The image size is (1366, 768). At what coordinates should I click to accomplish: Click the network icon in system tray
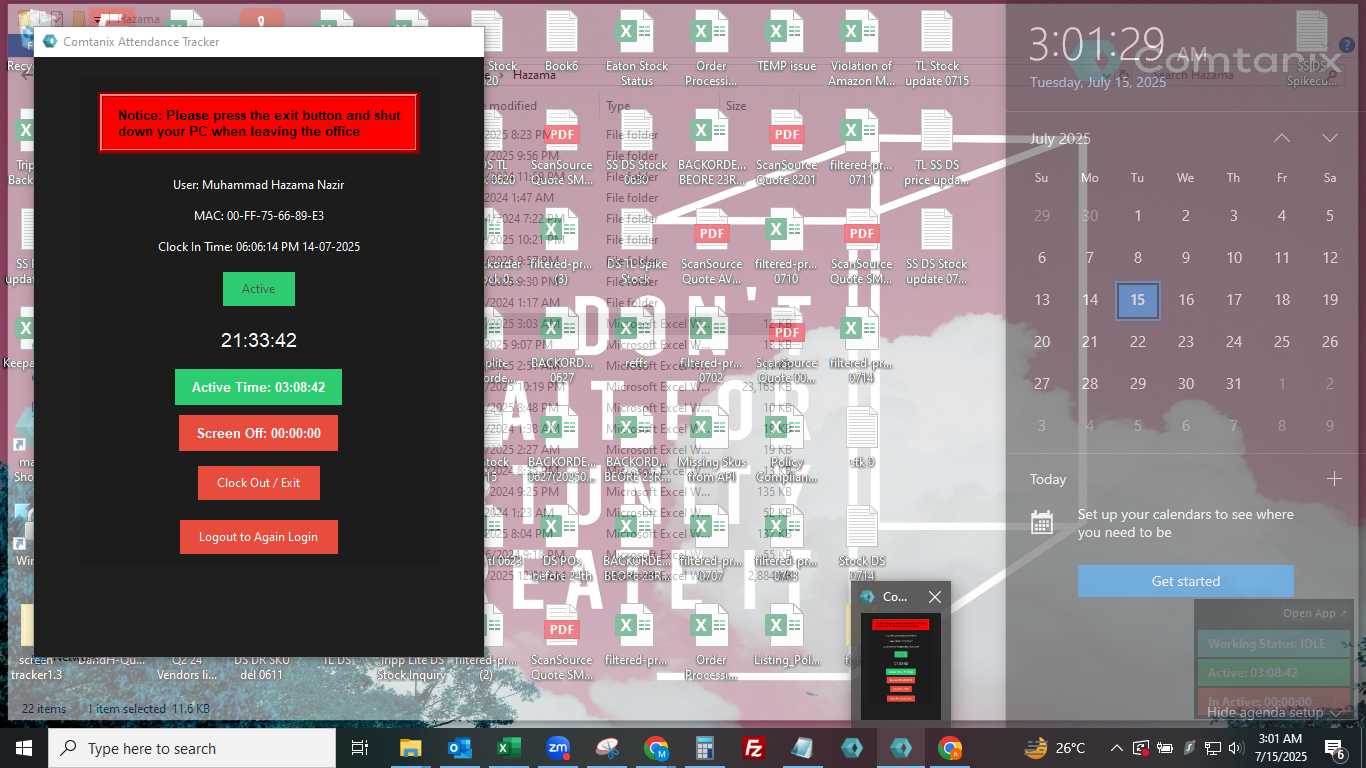1212,748
